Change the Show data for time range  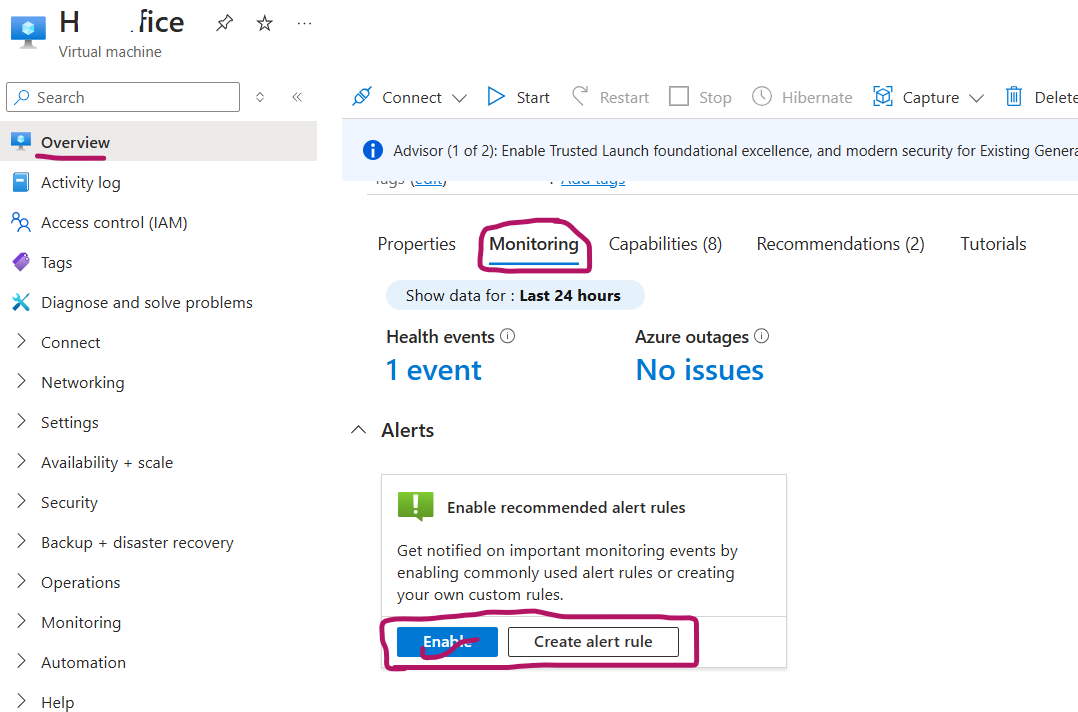click(515, 294)
